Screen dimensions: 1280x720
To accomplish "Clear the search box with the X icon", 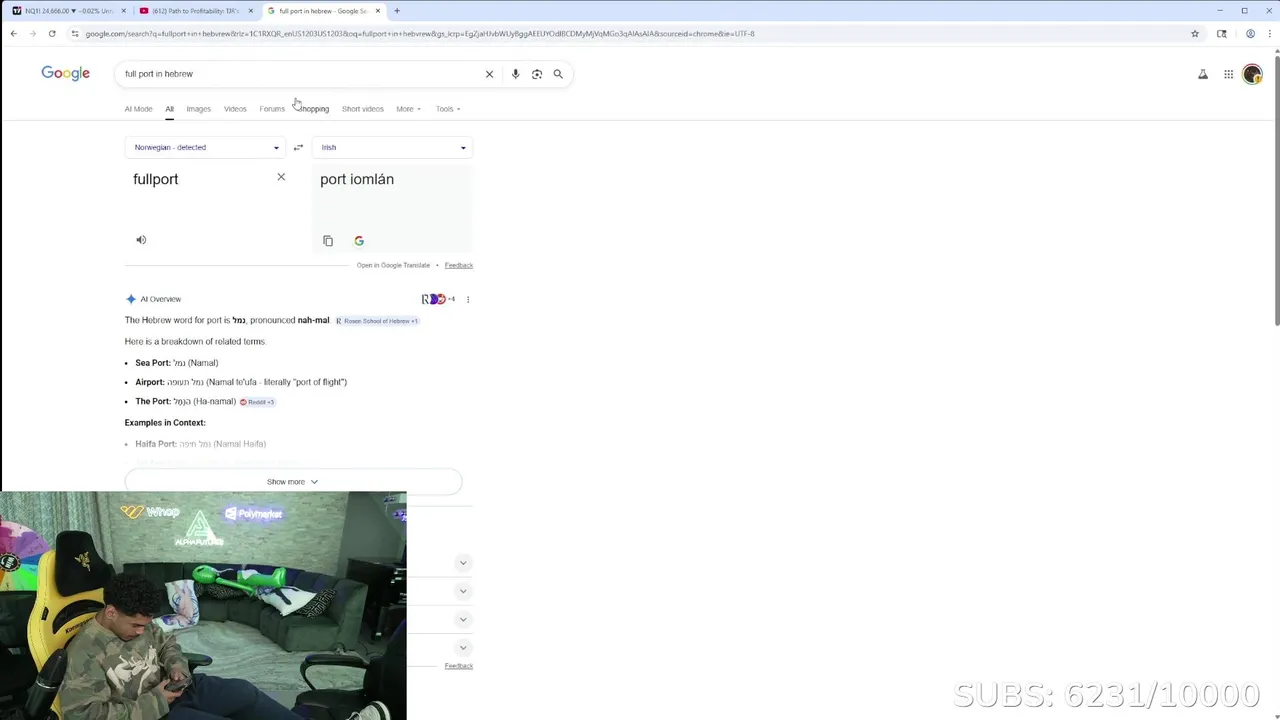I will (489, 74).
